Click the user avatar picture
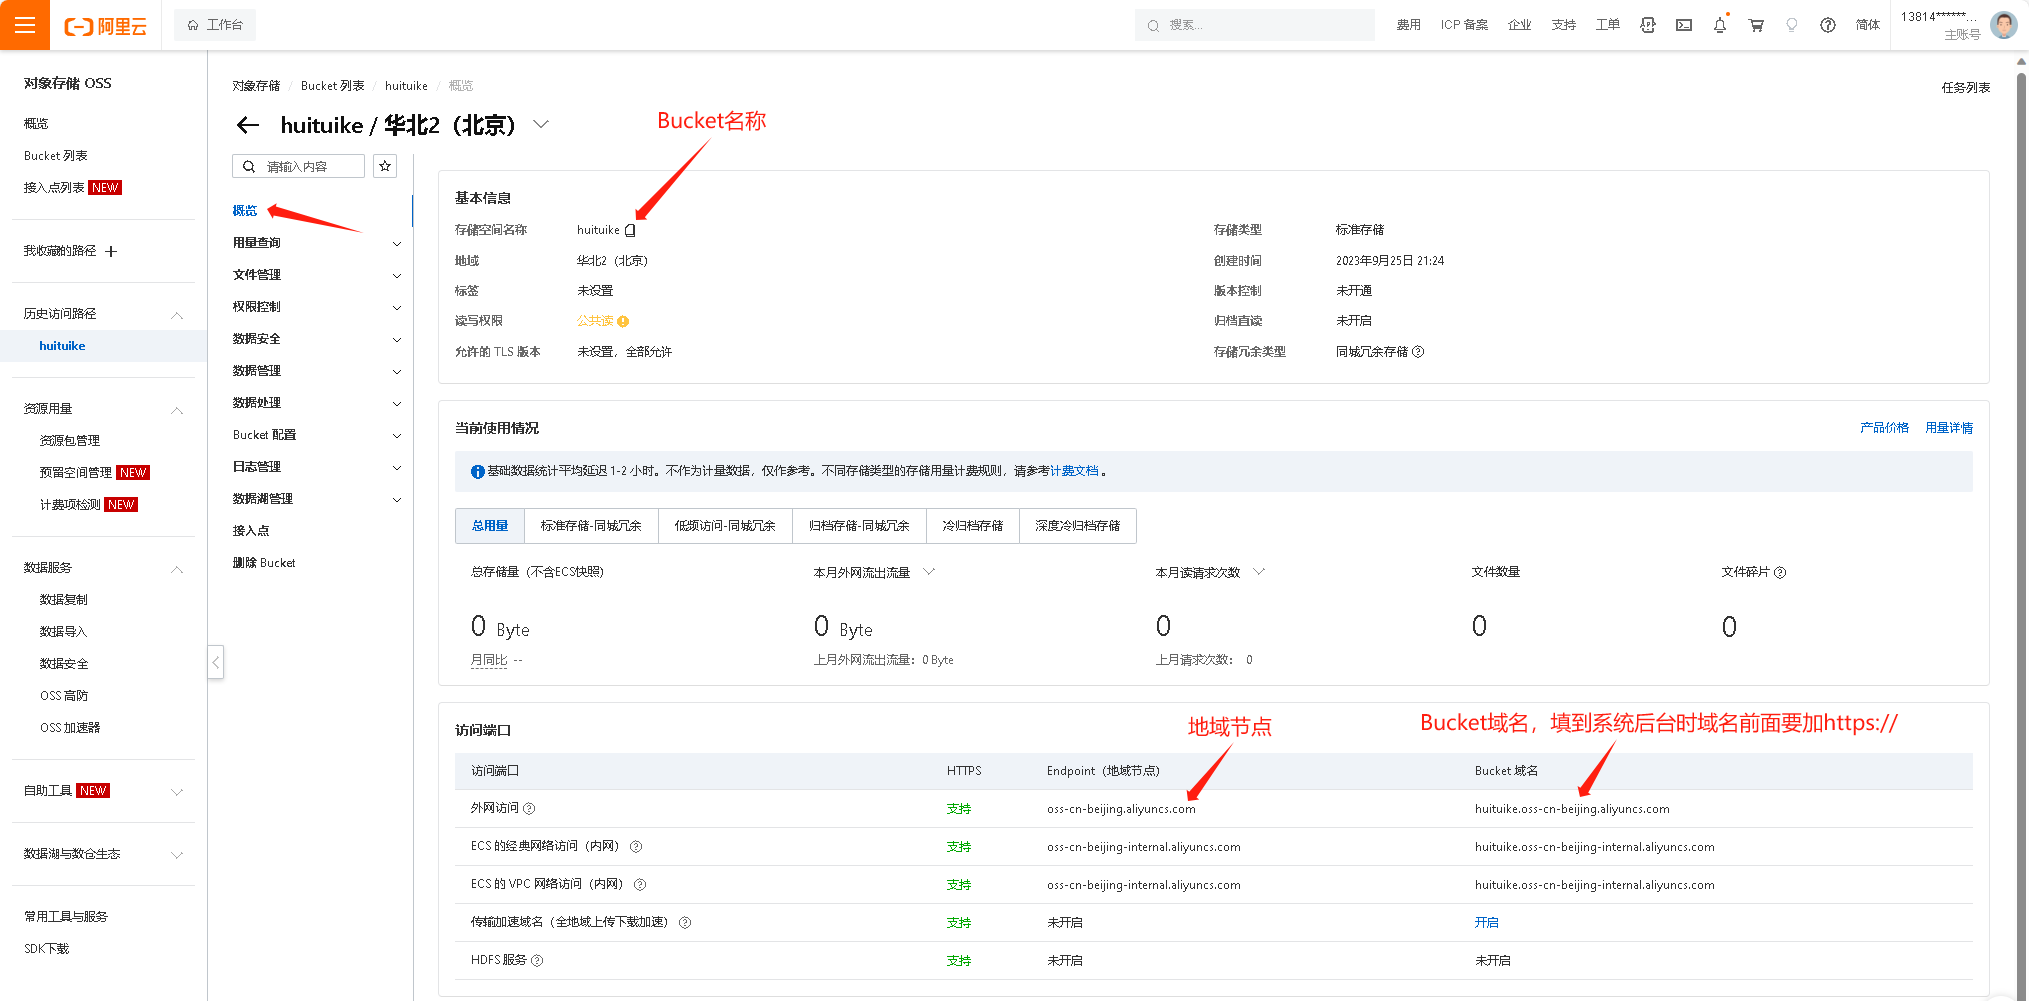Image resolution: width=2029 pixels, height=1001 pixels. [2003, 25]
